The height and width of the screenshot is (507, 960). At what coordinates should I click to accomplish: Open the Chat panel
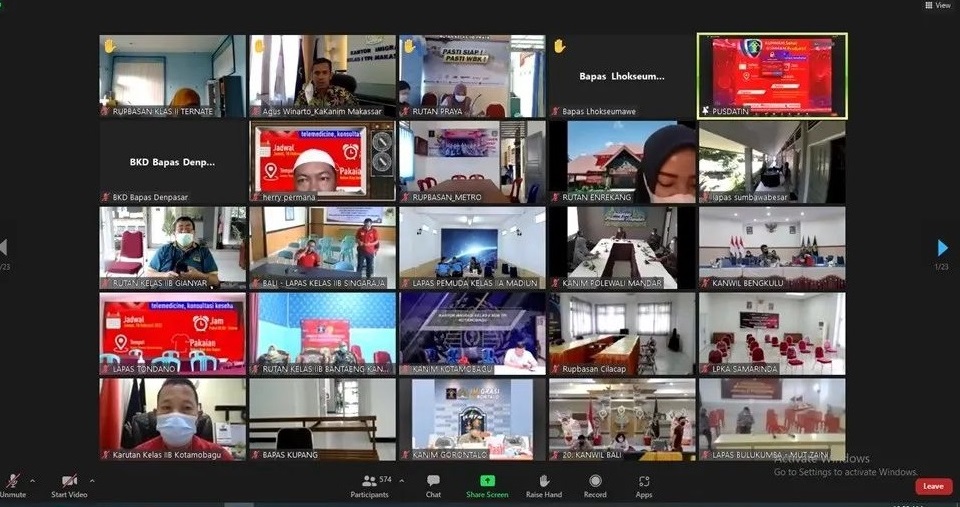coord(433,486)
